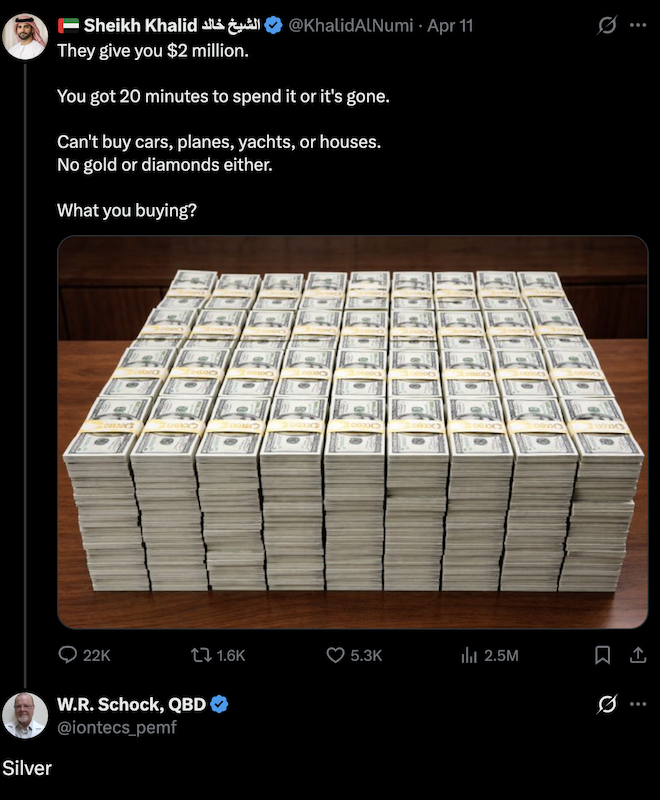This screenshot has height=800, width=660.
Task: Open view analytics showing 2.5M views
Action: pos(467,655)
